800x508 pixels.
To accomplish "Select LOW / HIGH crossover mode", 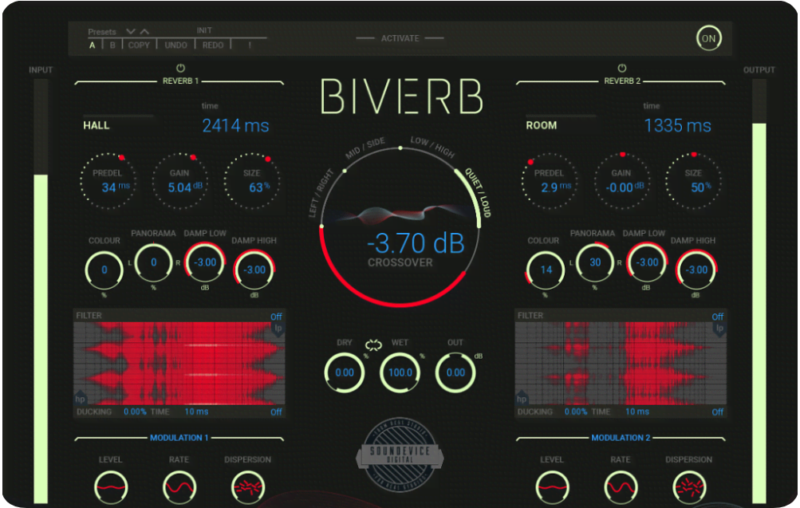I will pos(433,147).
